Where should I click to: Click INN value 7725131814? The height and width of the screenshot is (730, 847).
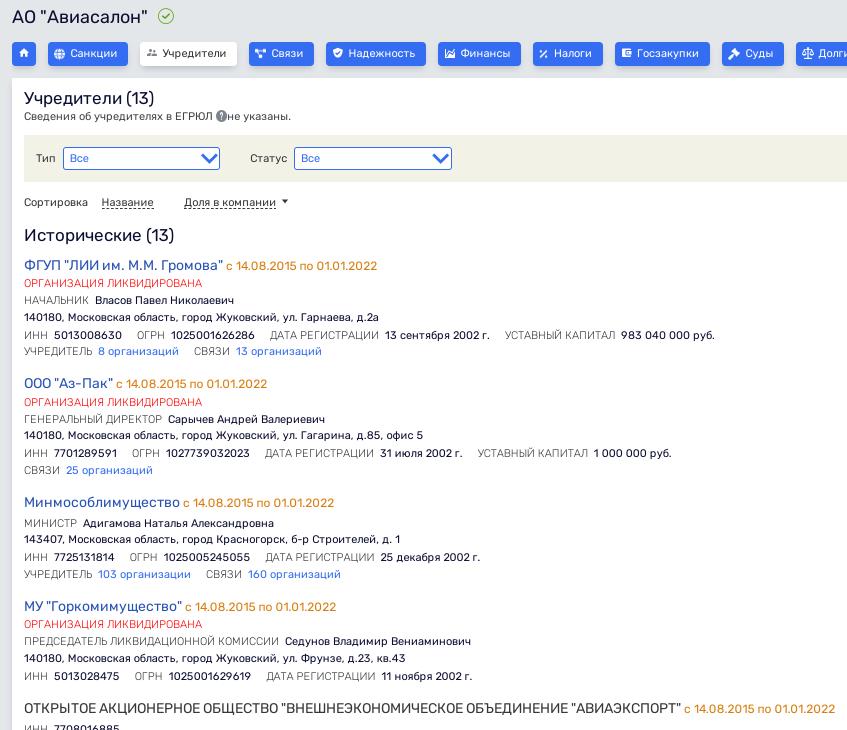pos(84,557)
